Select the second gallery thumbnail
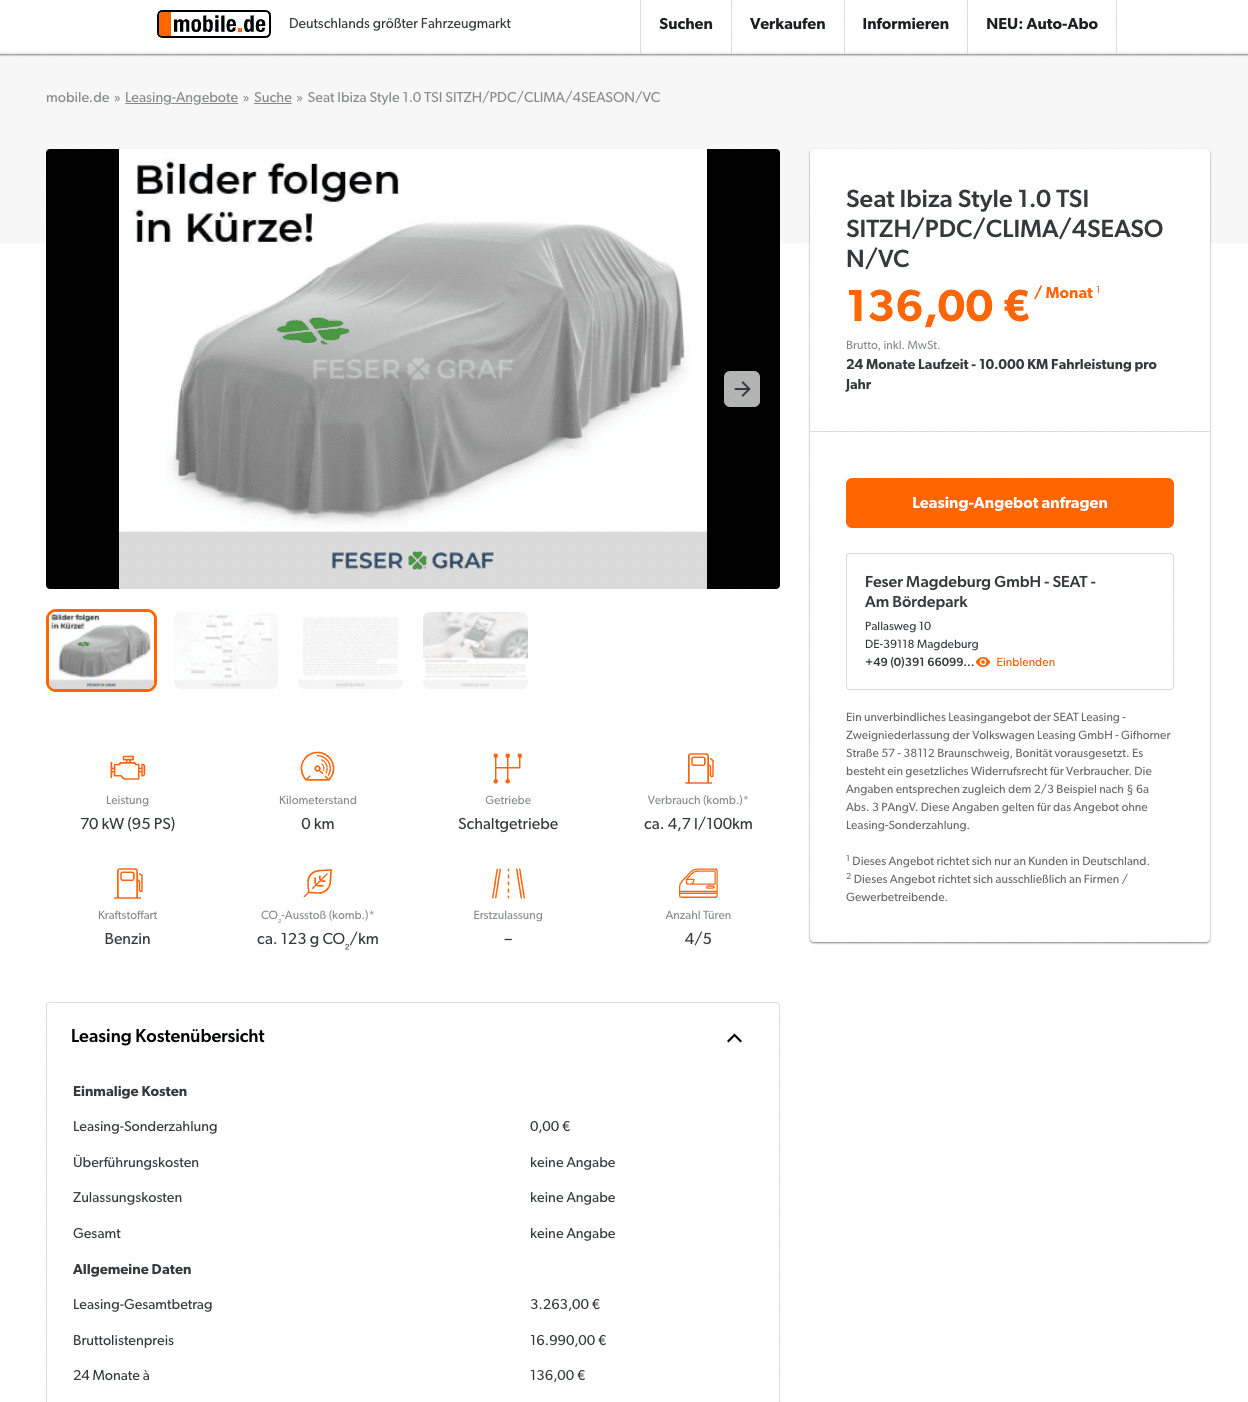The image size is (1248, 1402). [226, 650]
